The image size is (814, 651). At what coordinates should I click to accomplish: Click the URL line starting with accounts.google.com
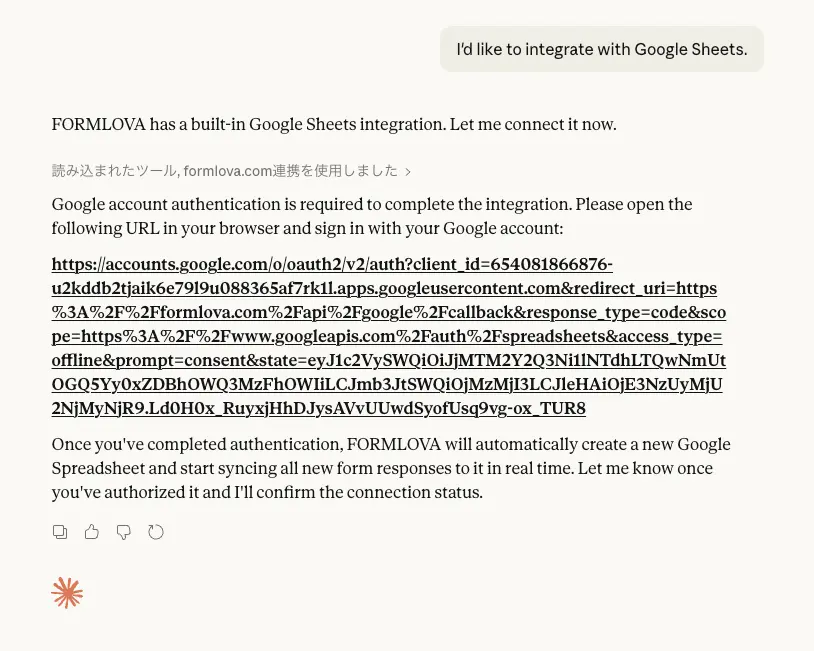pos(332,264)
